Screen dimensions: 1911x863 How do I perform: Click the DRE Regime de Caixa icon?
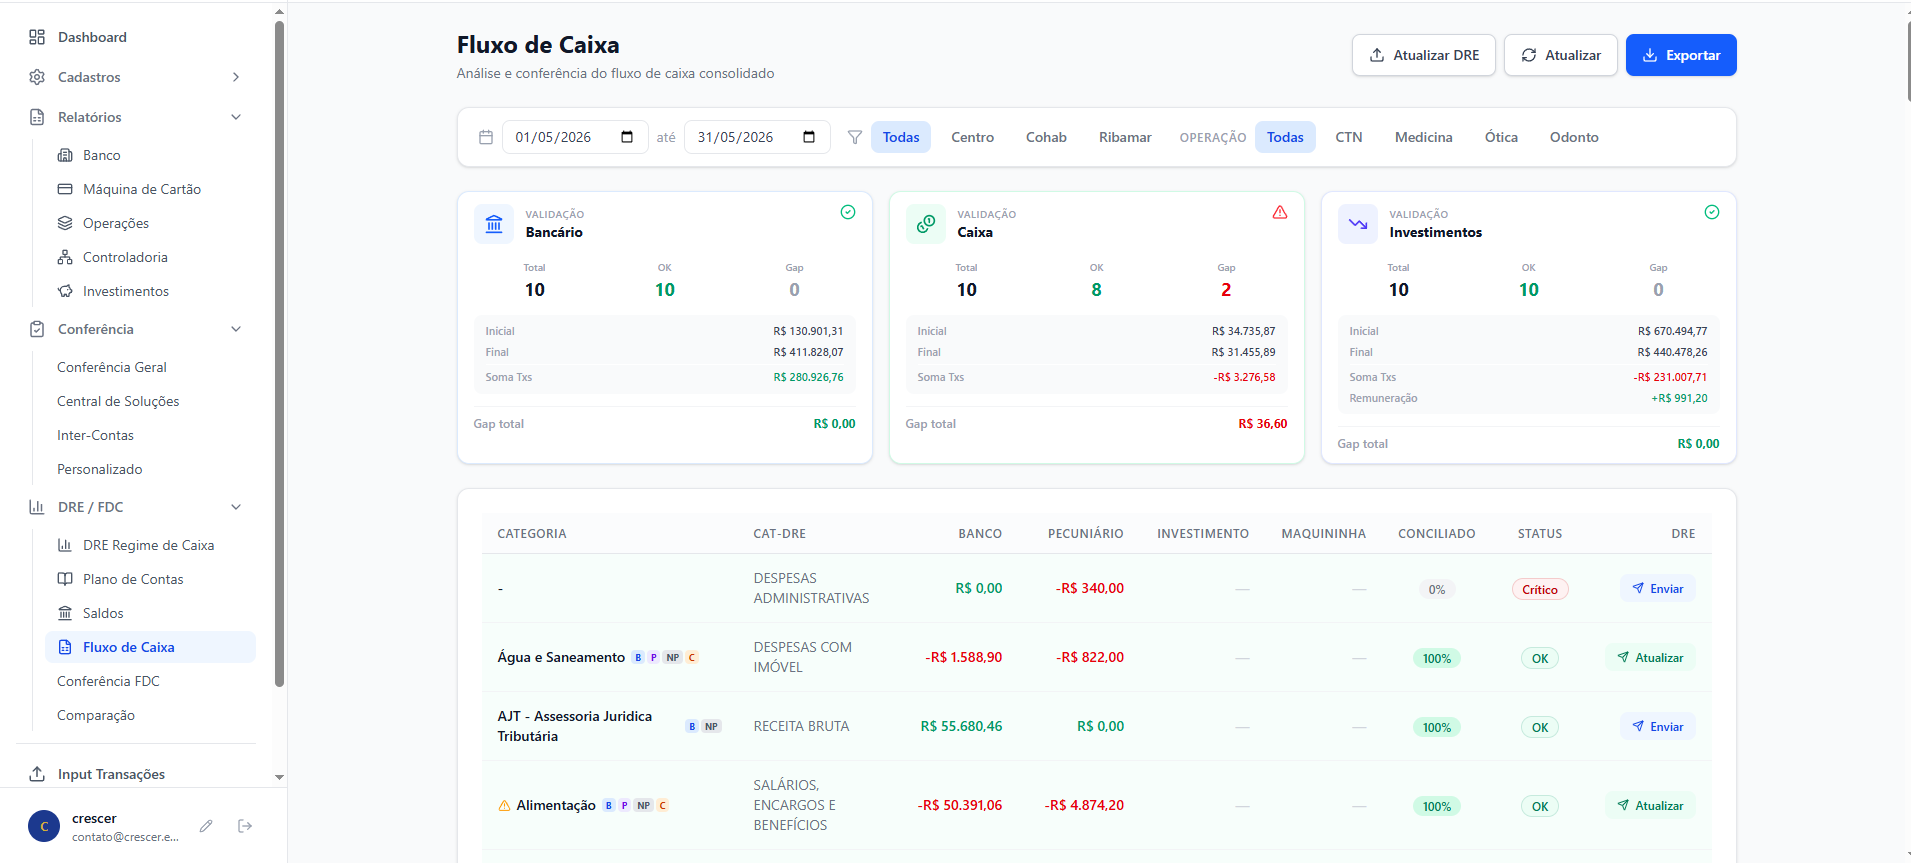(x=65, y=545)
